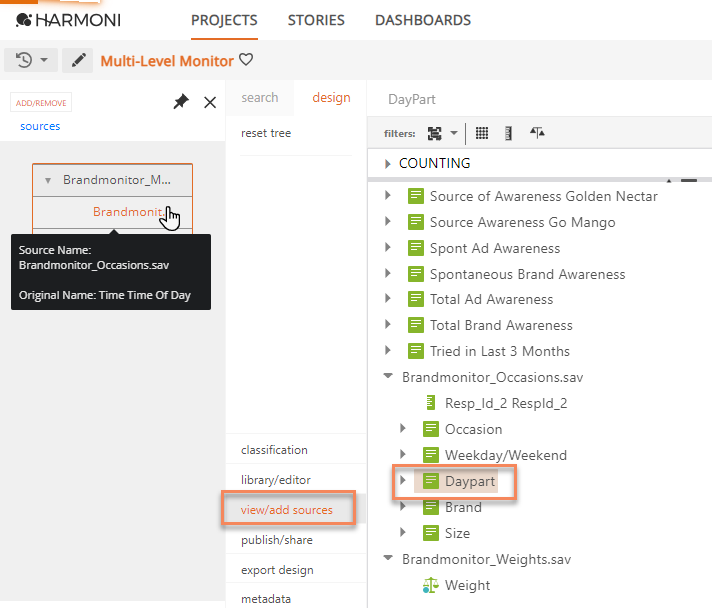Click the filters selection icon

click(x=435, y=133)
